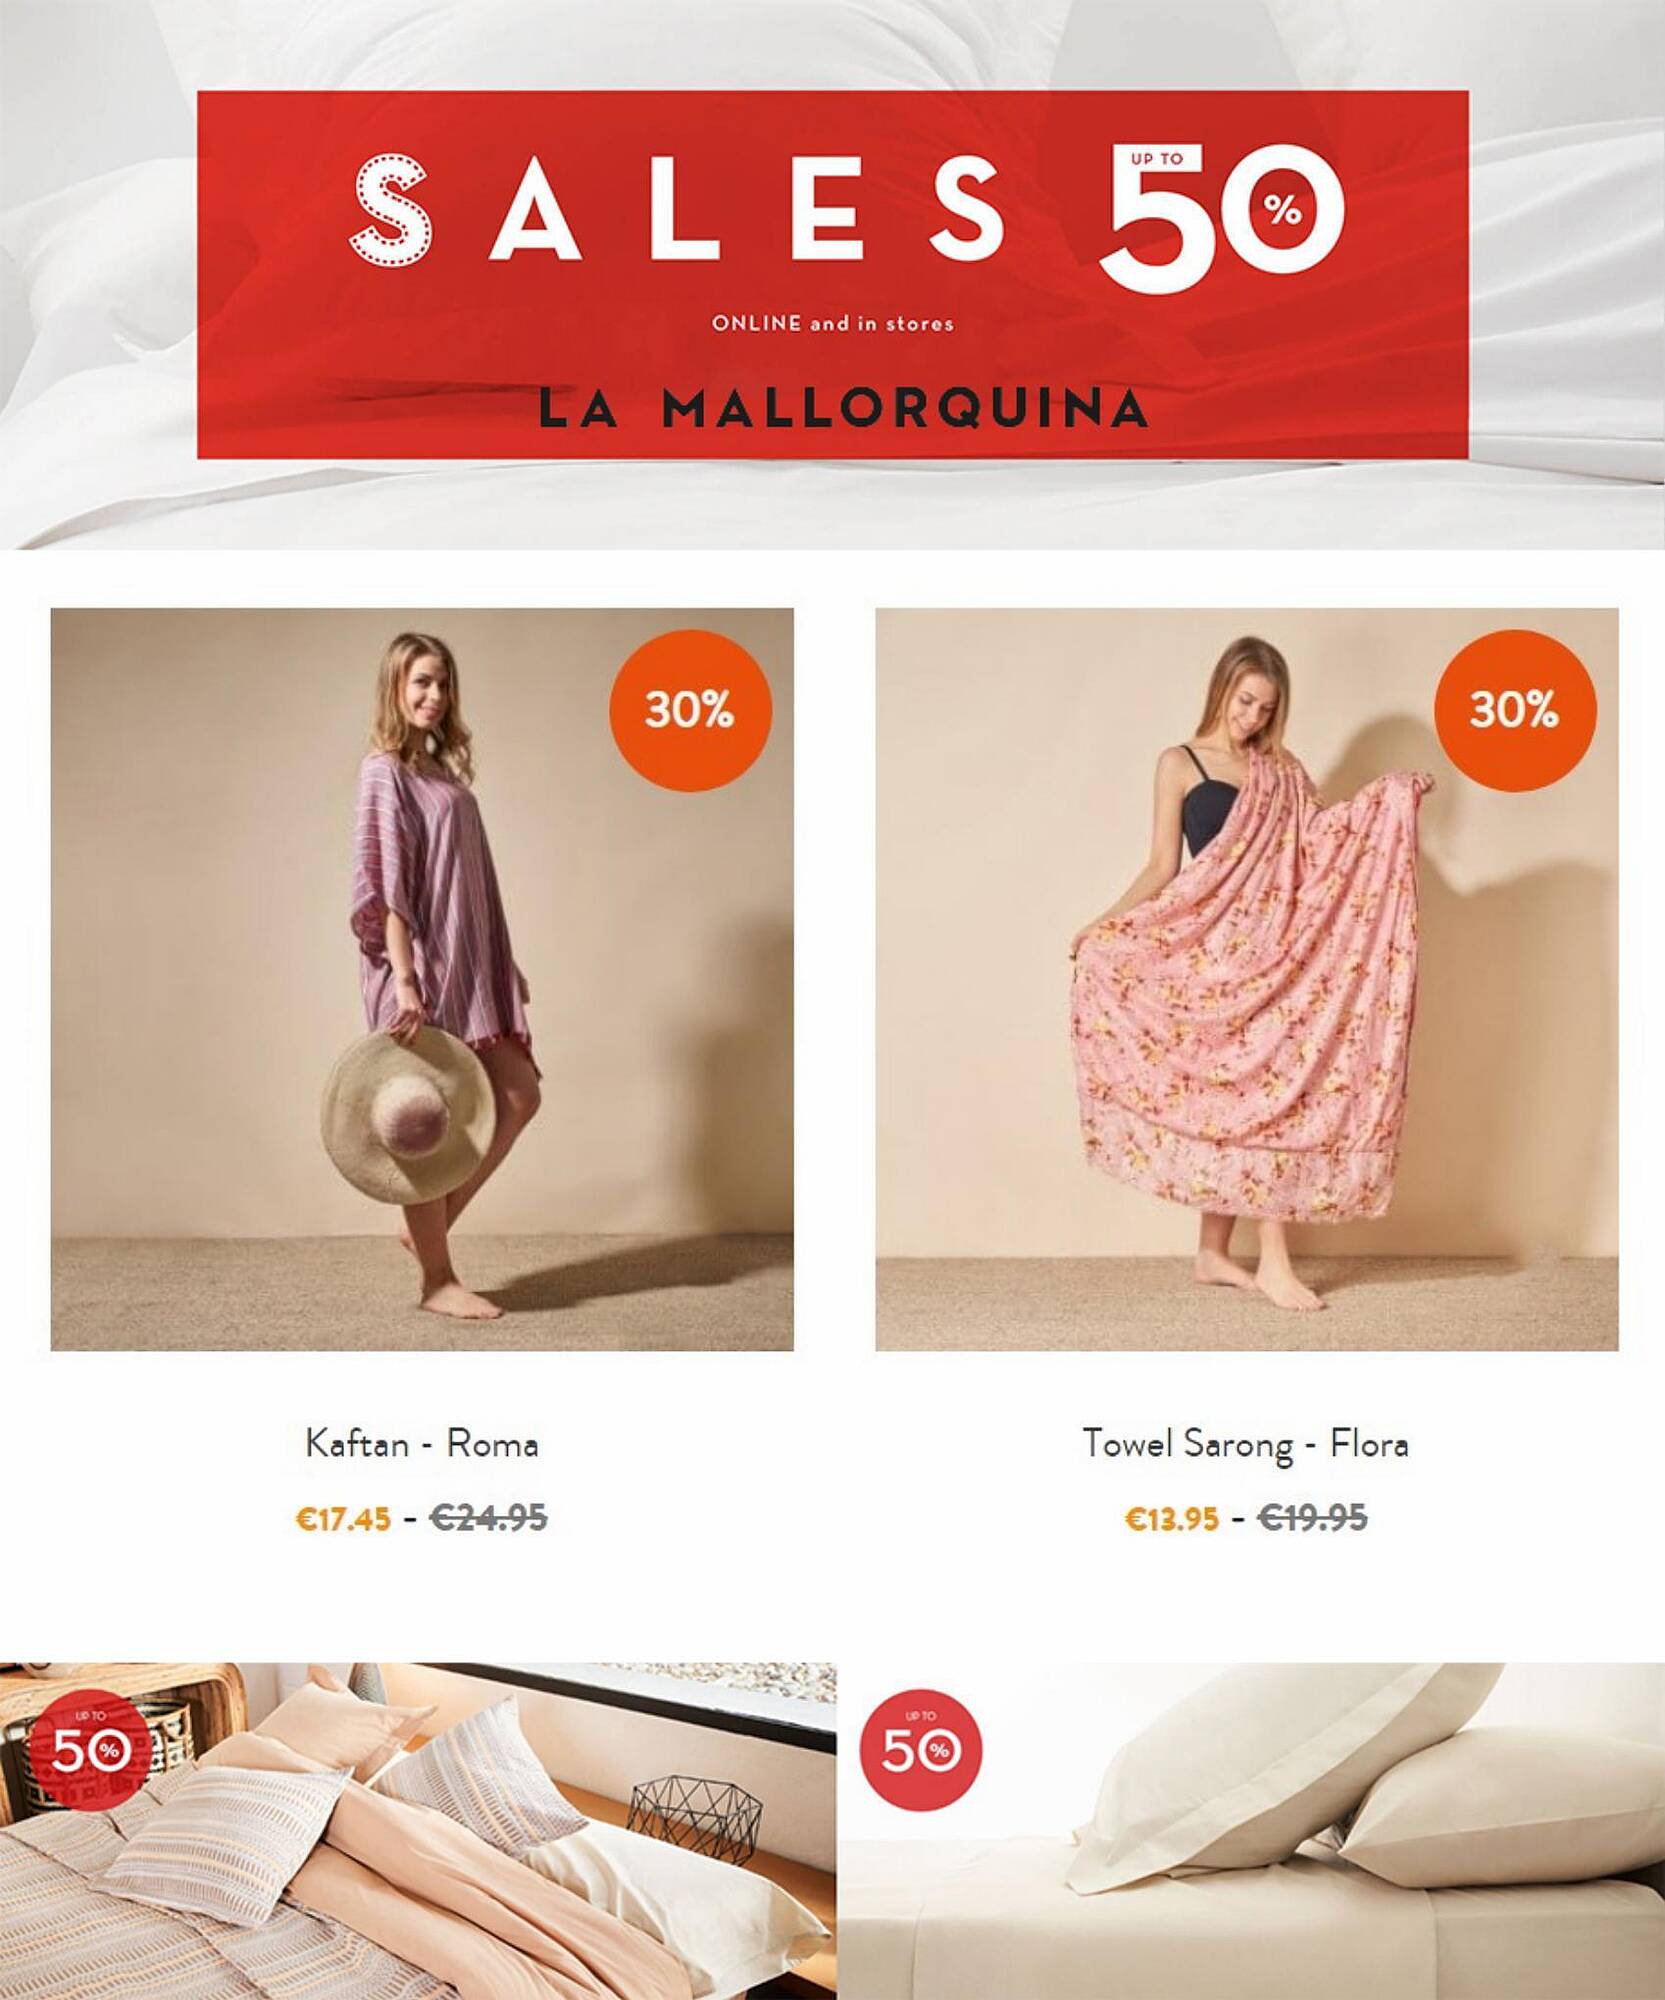Click the 30% badge on Kaftan Roma

point(690,710)
